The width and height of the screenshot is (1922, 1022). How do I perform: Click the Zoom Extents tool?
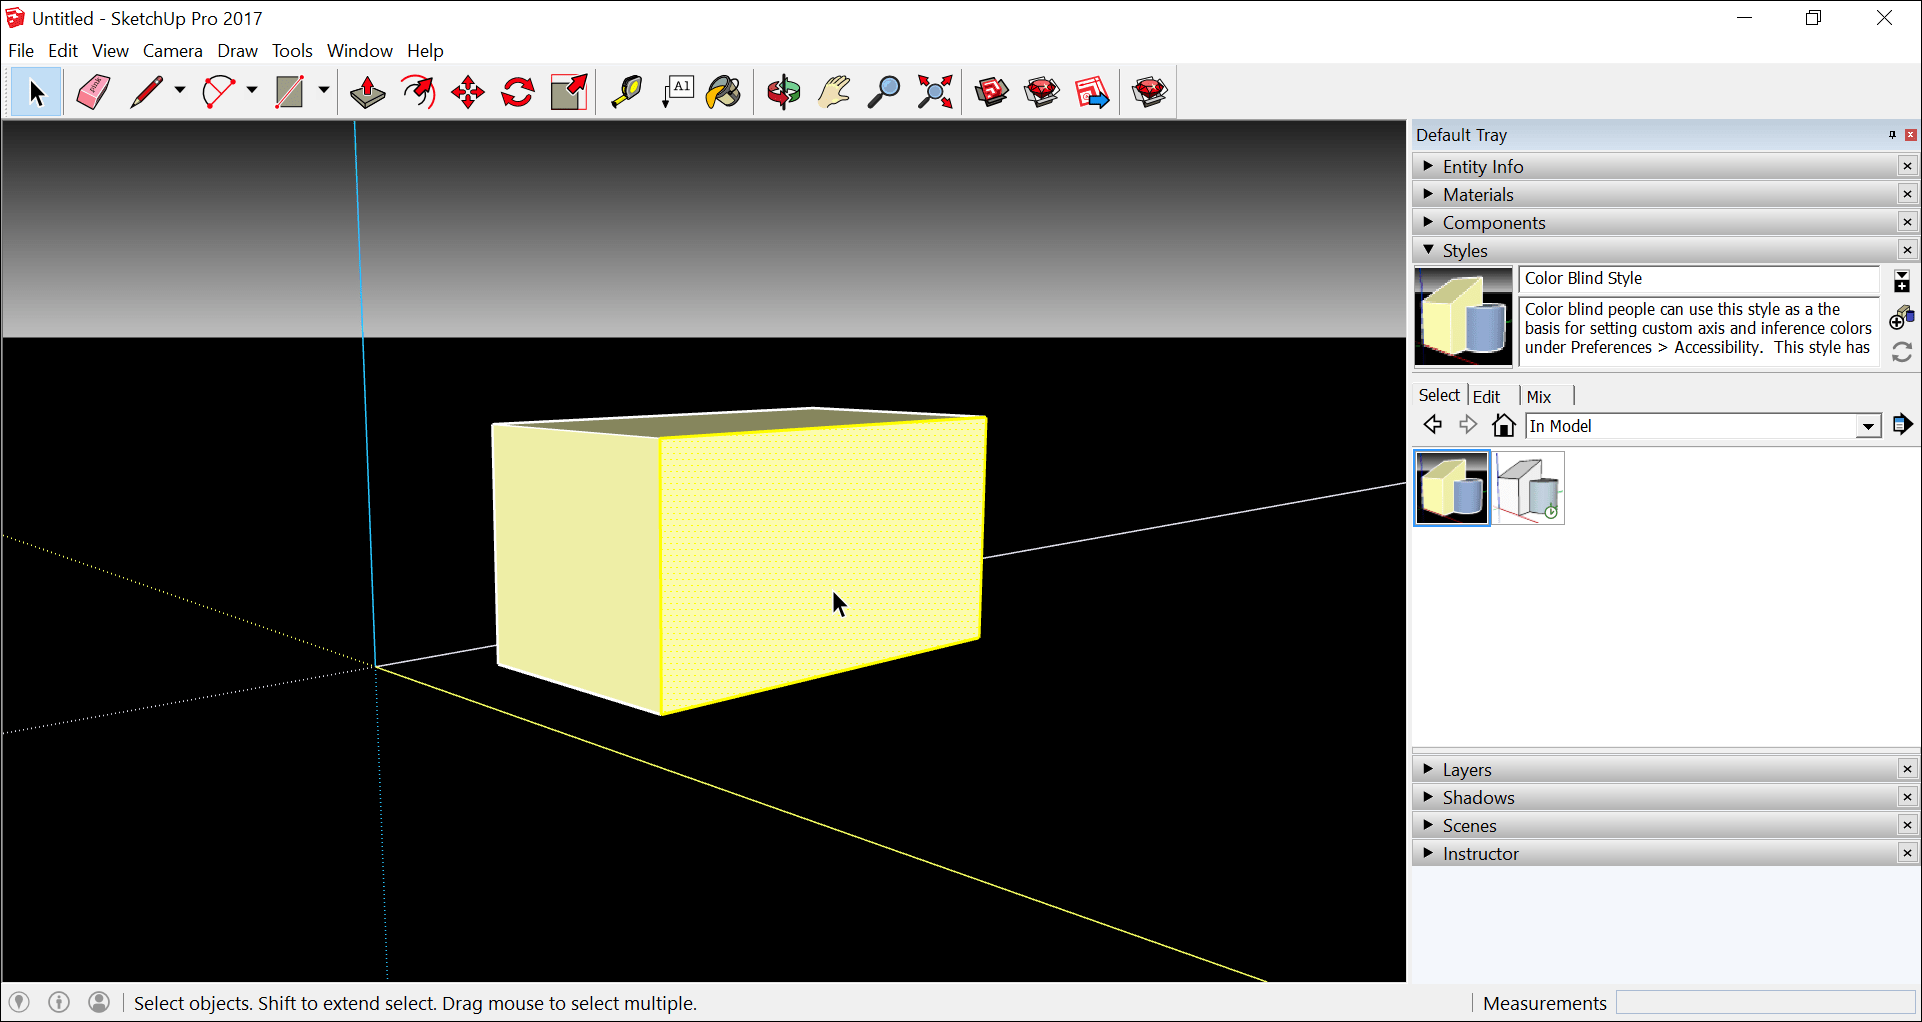click(936, 92)
